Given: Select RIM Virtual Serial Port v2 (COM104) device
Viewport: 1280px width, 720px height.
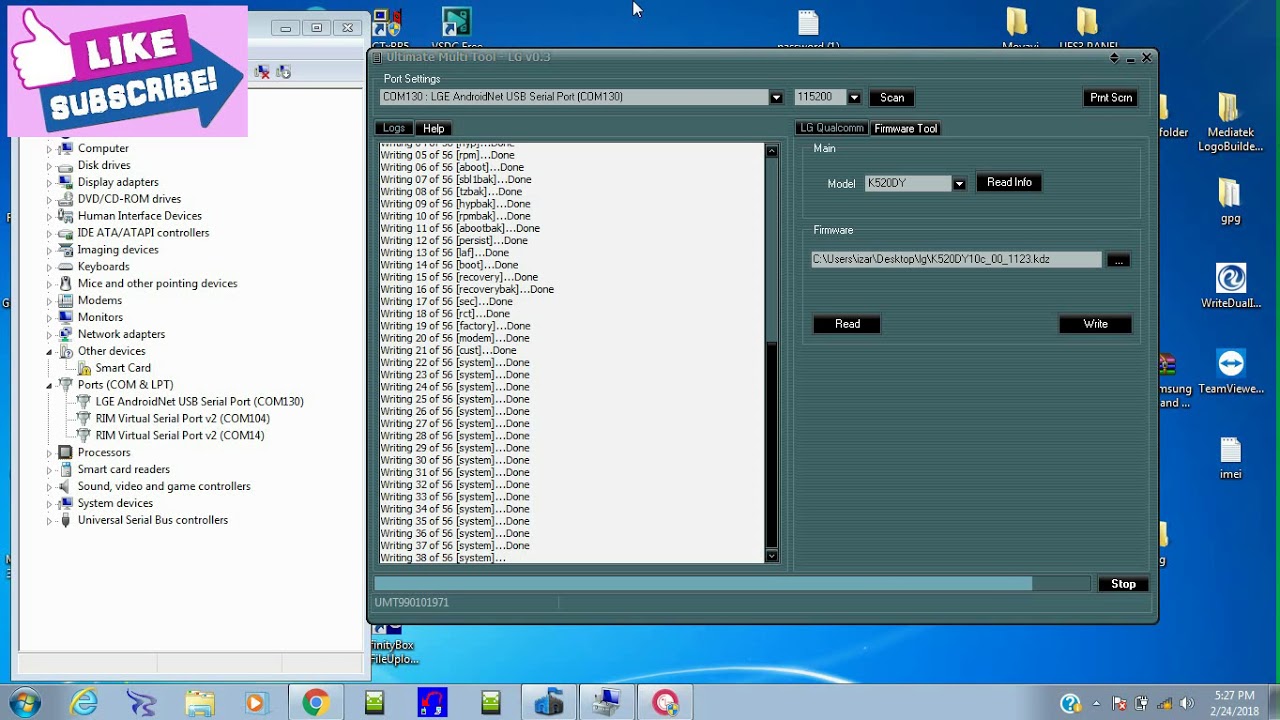Looking at the screenshot, I should coord(182,418).
